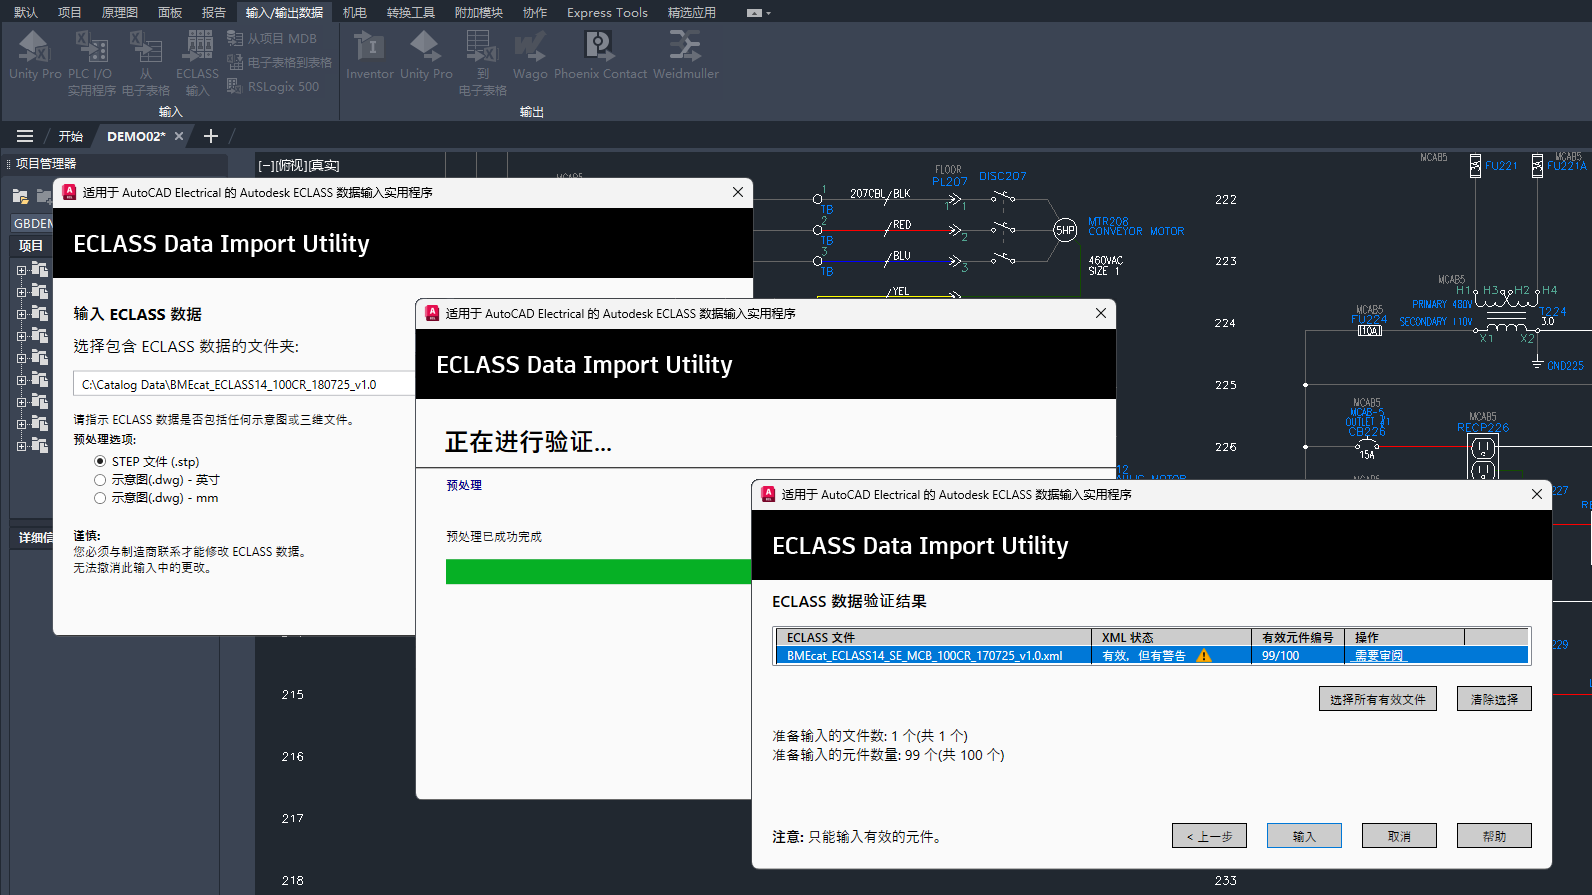The width and height of the screenshot is (1592, 895).
Task: Follow the 需要审阅 link
Action: coord(1379,656)
